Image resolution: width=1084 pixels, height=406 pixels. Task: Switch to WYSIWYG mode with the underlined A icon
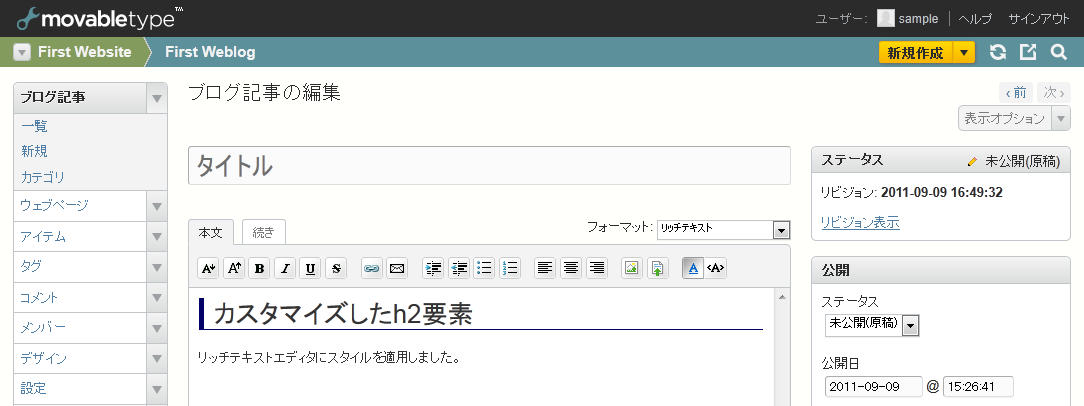(x=693, y=268)
